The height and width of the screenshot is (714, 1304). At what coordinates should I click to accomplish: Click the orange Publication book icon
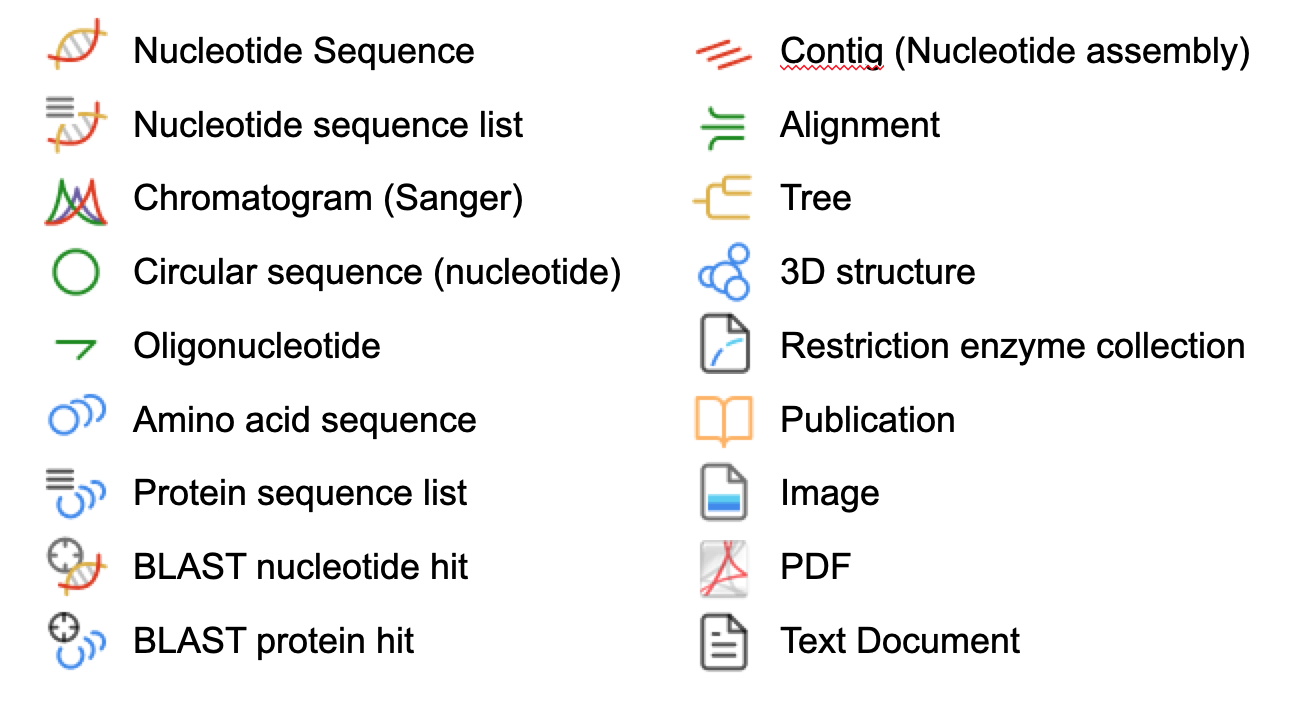tap(723, 420)
